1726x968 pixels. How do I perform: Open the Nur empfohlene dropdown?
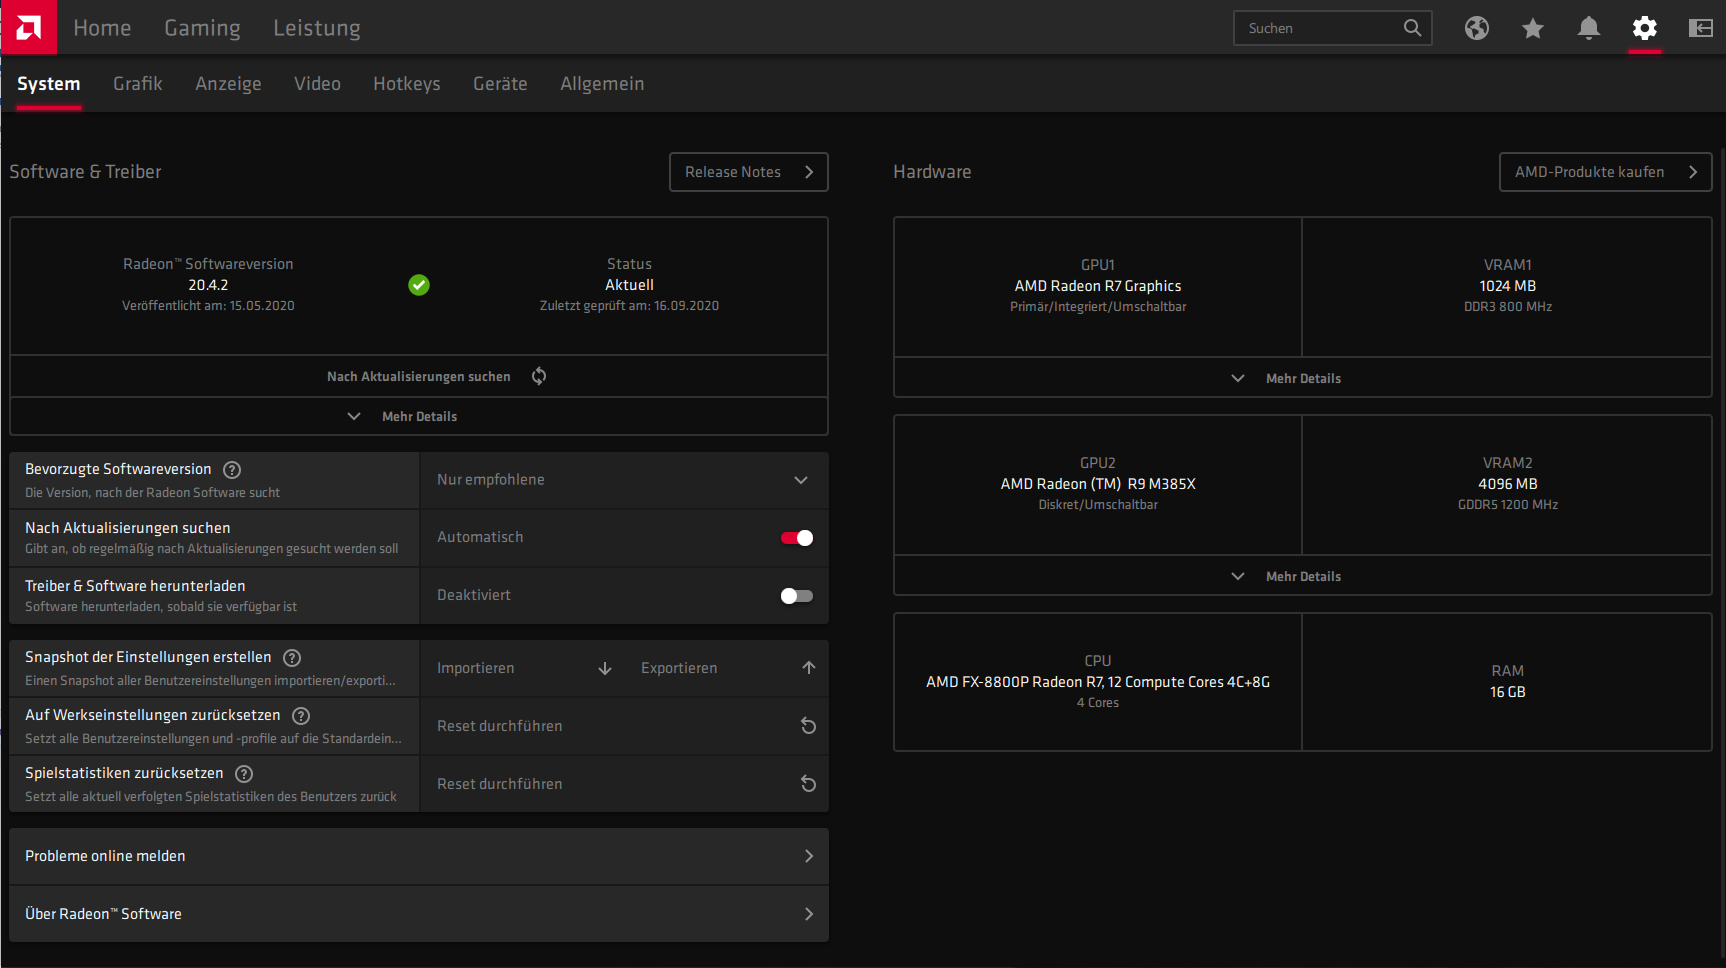[x=624, y=480]
